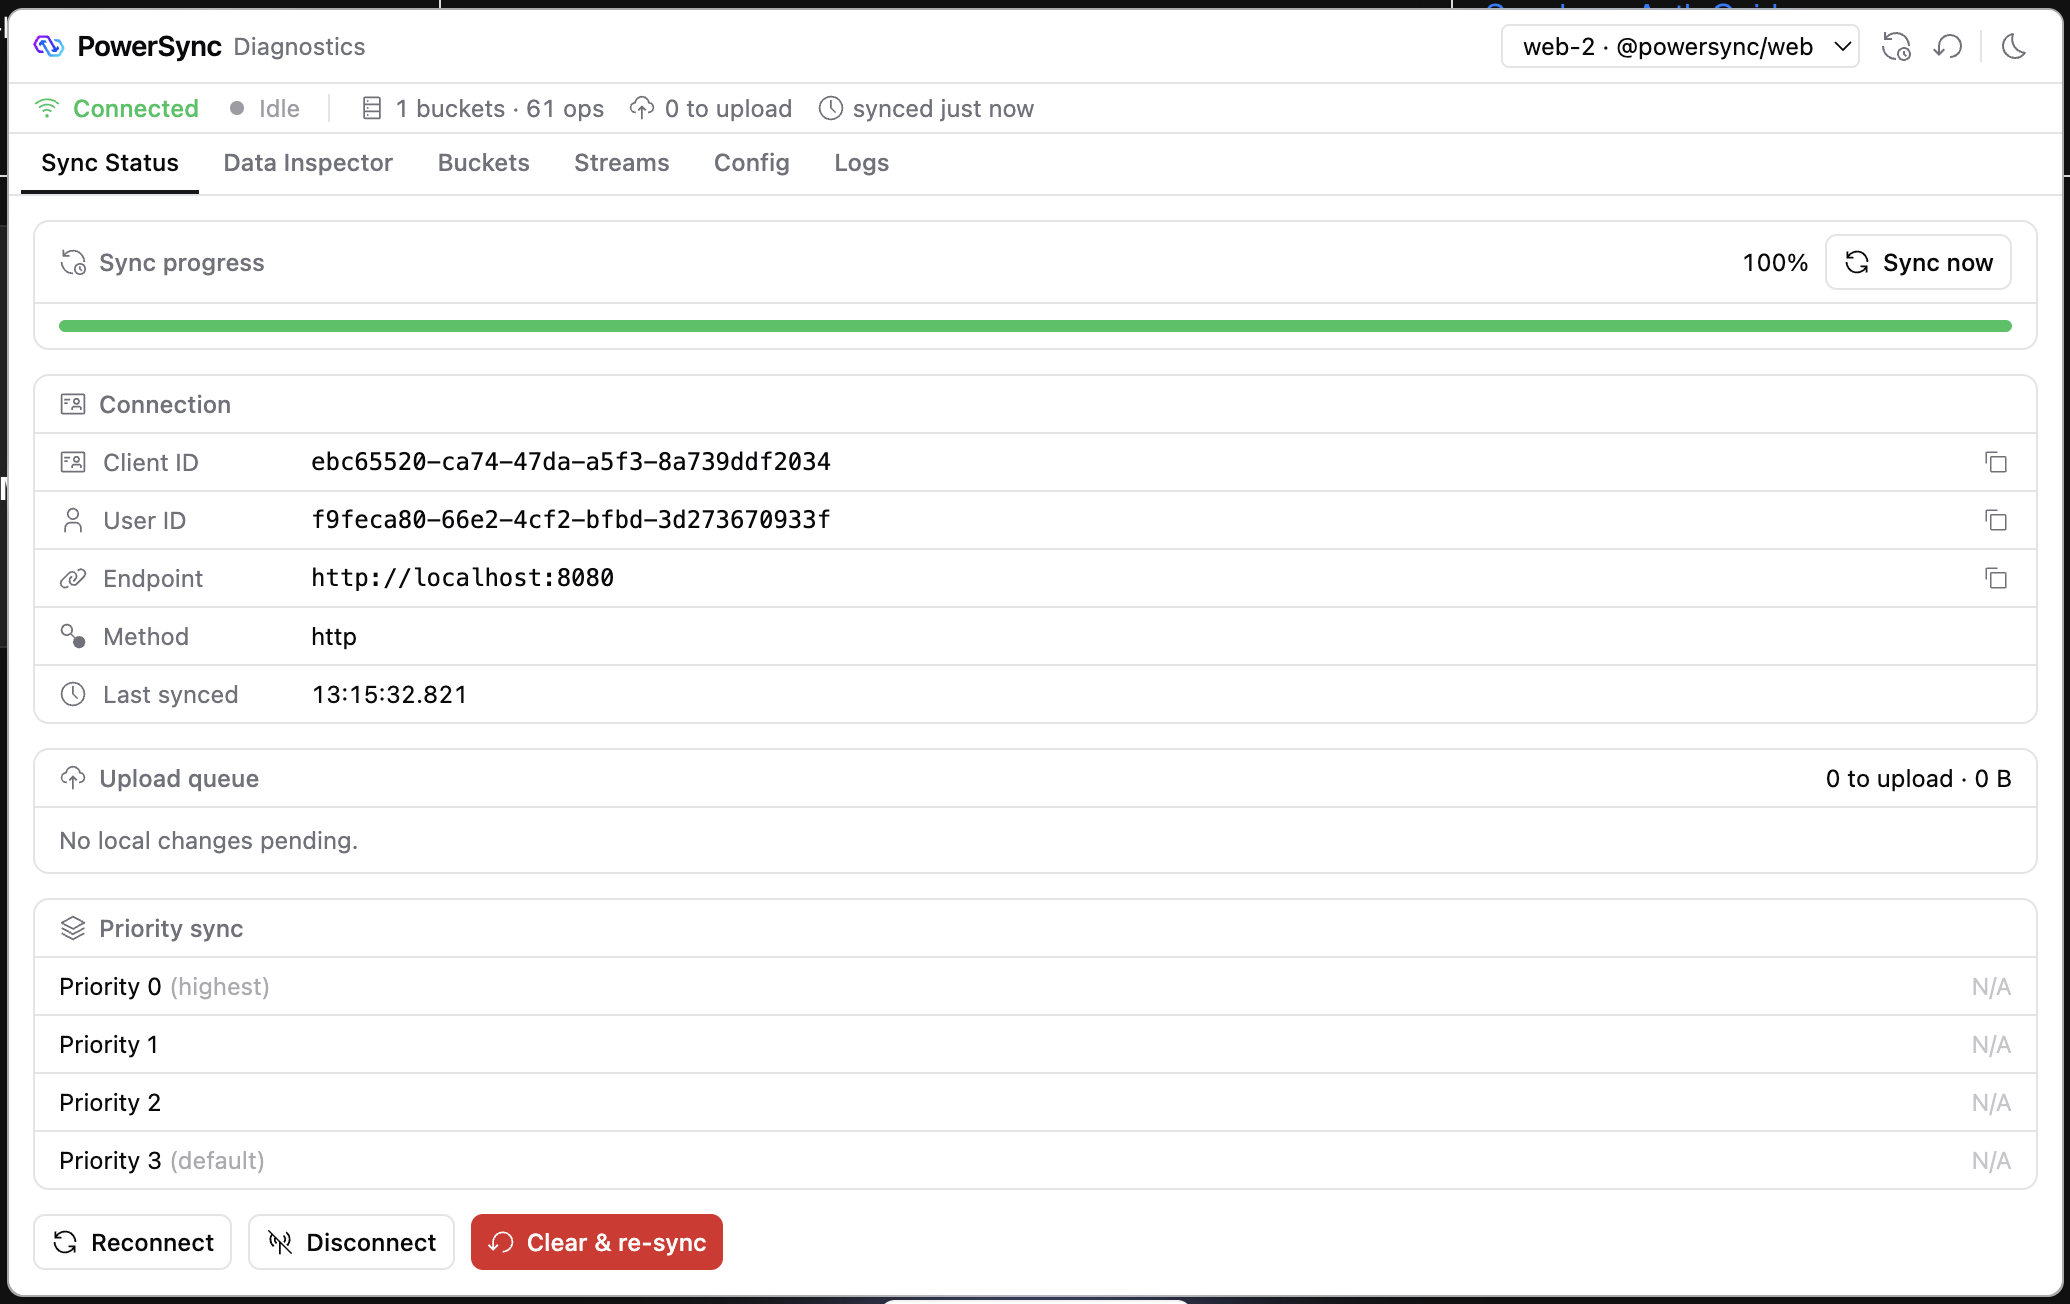Open the Data Inspector tab
The height and width of the screenshot is (1304, 2070).
308,163
